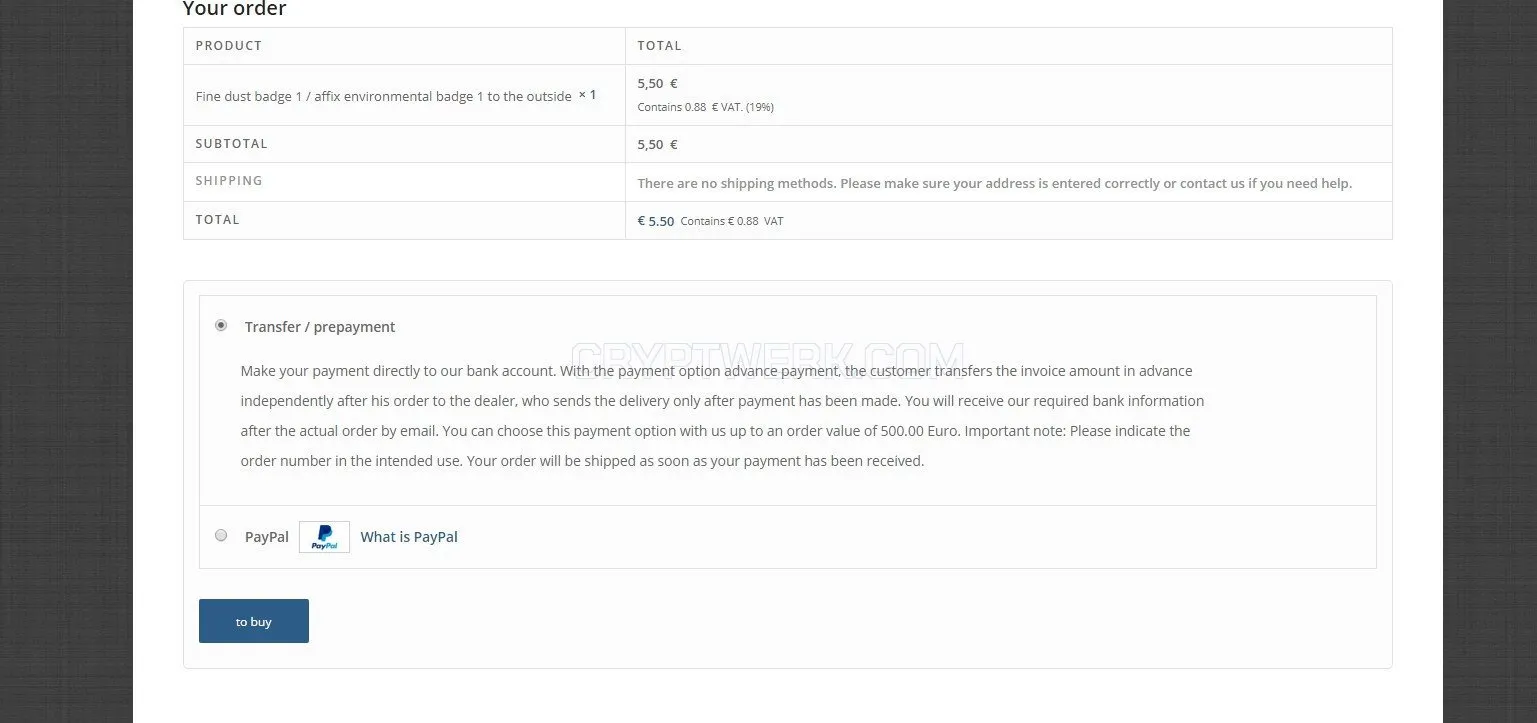The image size is (1537, 723).
Task: Open the What is PayPal link
Action: (409, 537)
